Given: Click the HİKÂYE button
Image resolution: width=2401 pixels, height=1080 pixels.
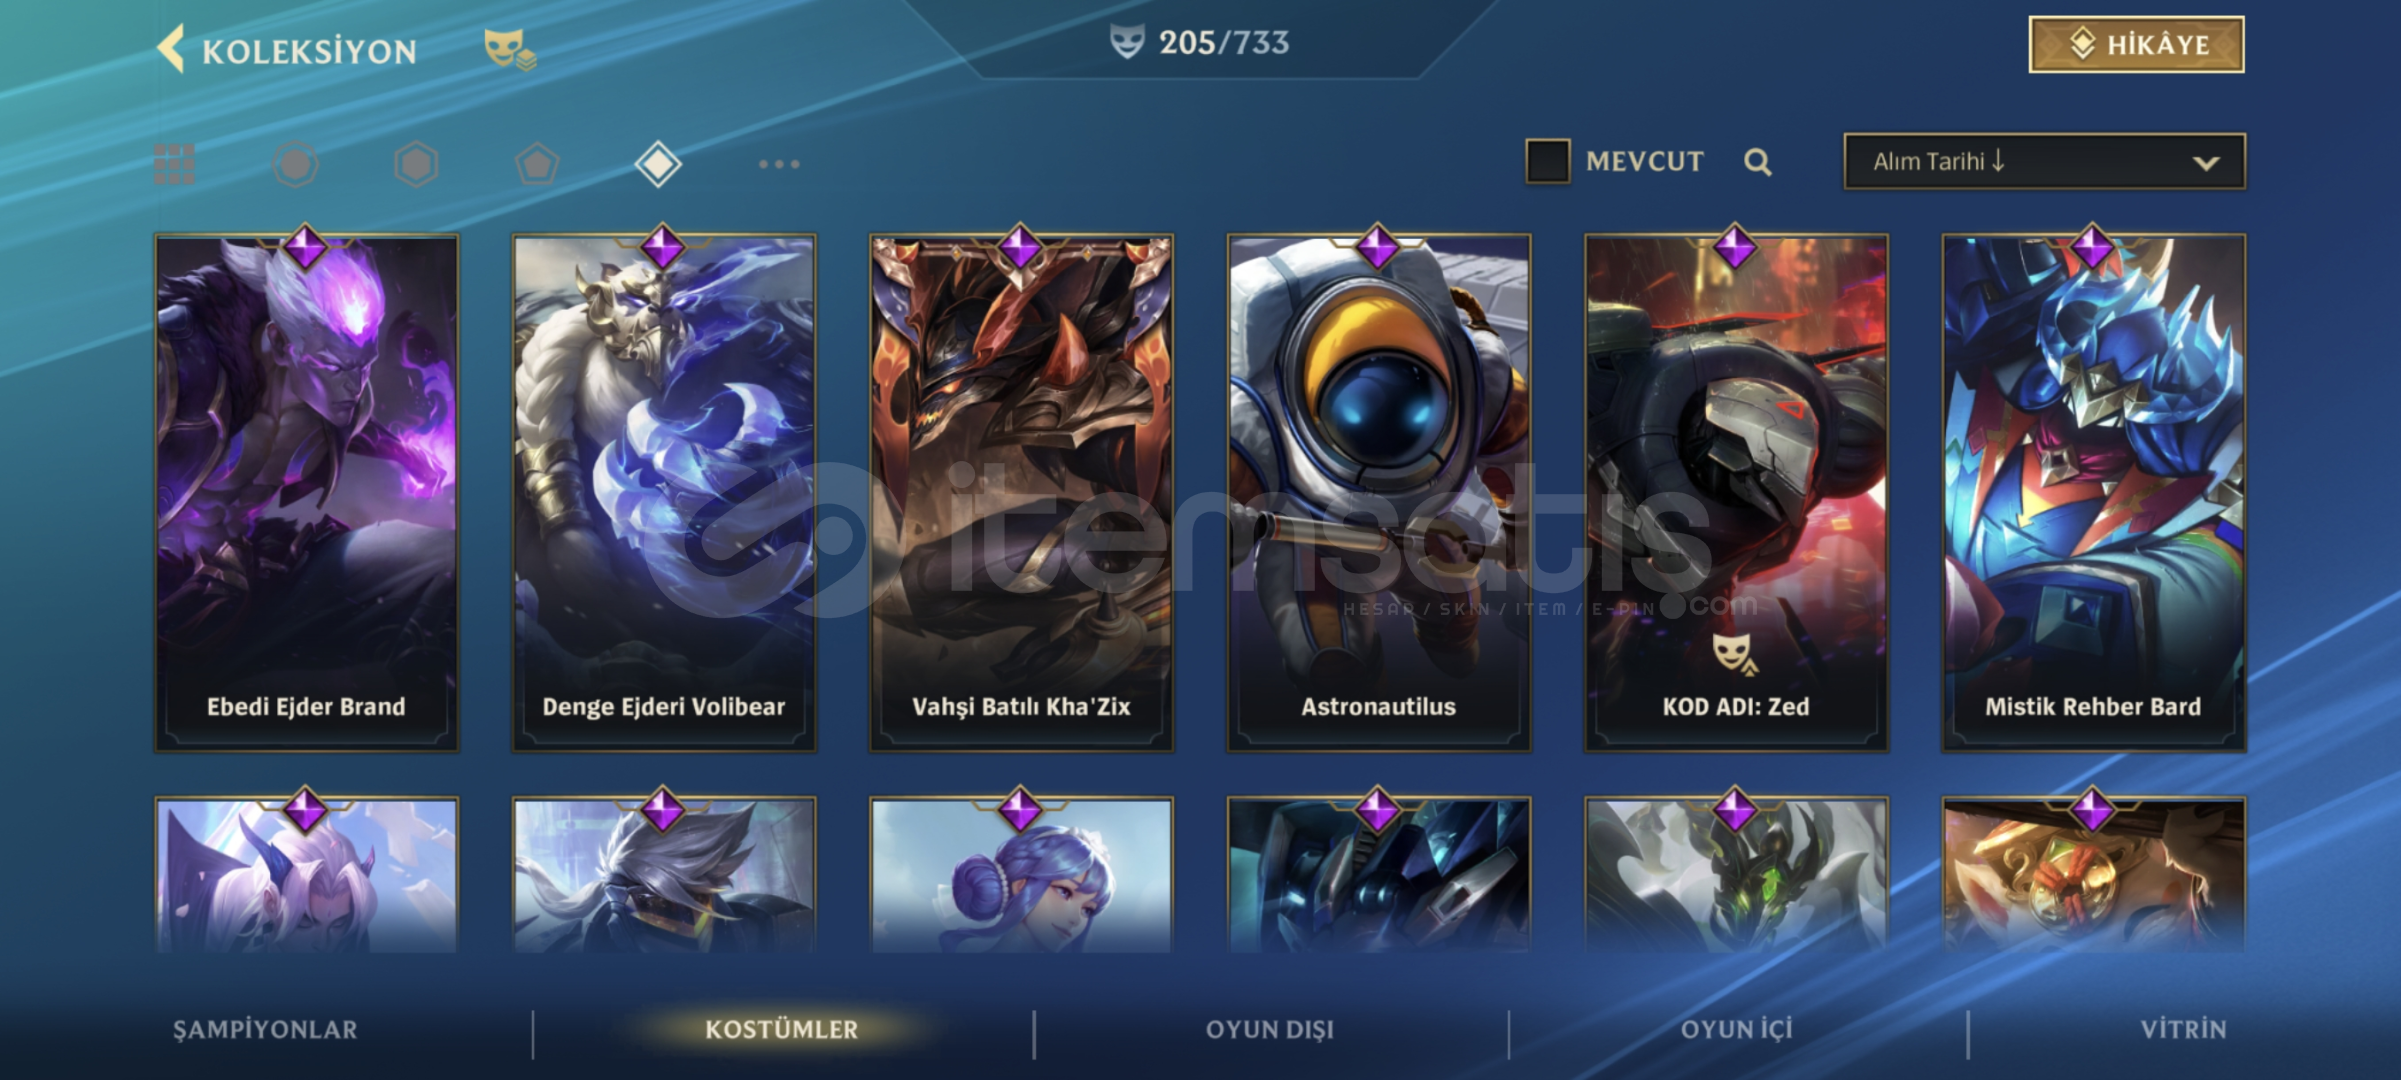Looking at the screenshot, I should point(2136,44).
